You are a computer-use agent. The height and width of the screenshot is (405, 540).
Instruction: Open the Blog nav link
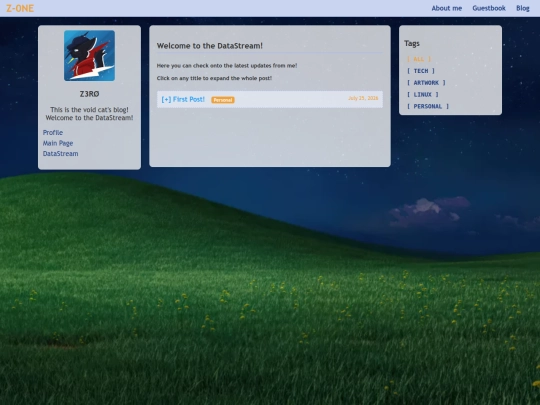coord(522,8)
